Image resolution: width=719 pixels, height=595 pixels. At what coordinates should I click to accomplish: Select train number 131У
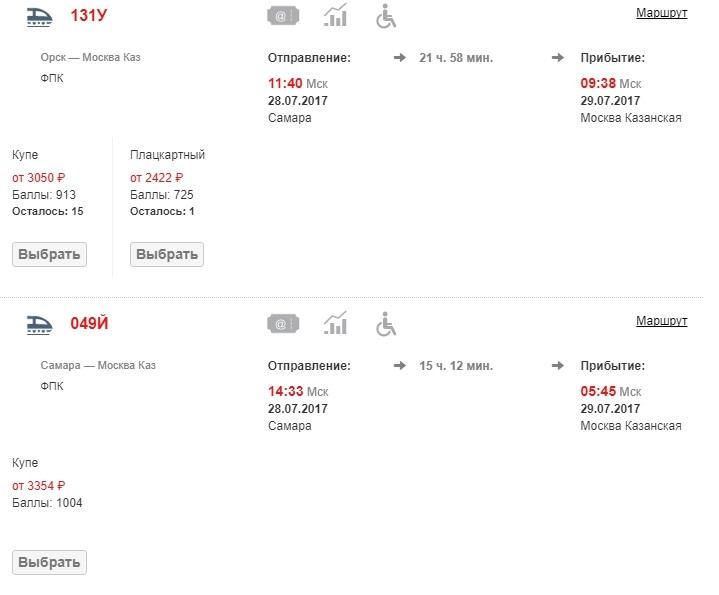[x=90, y=15]
